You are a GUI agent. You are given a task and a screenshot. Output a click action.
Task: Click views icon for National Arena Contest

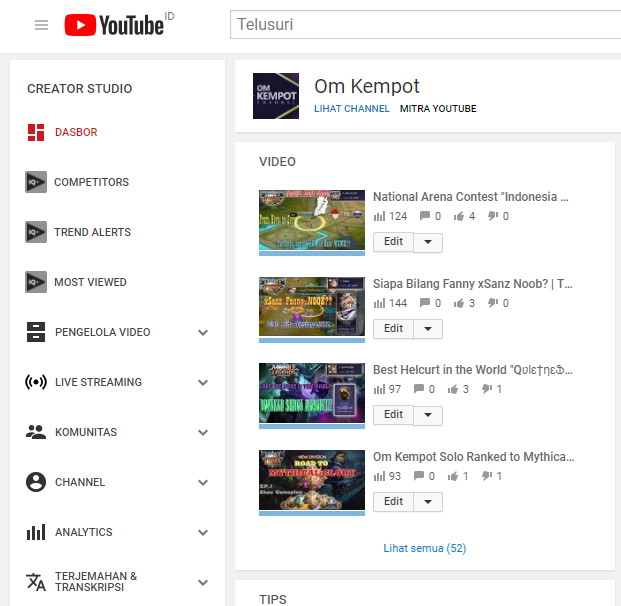[379, 216]
